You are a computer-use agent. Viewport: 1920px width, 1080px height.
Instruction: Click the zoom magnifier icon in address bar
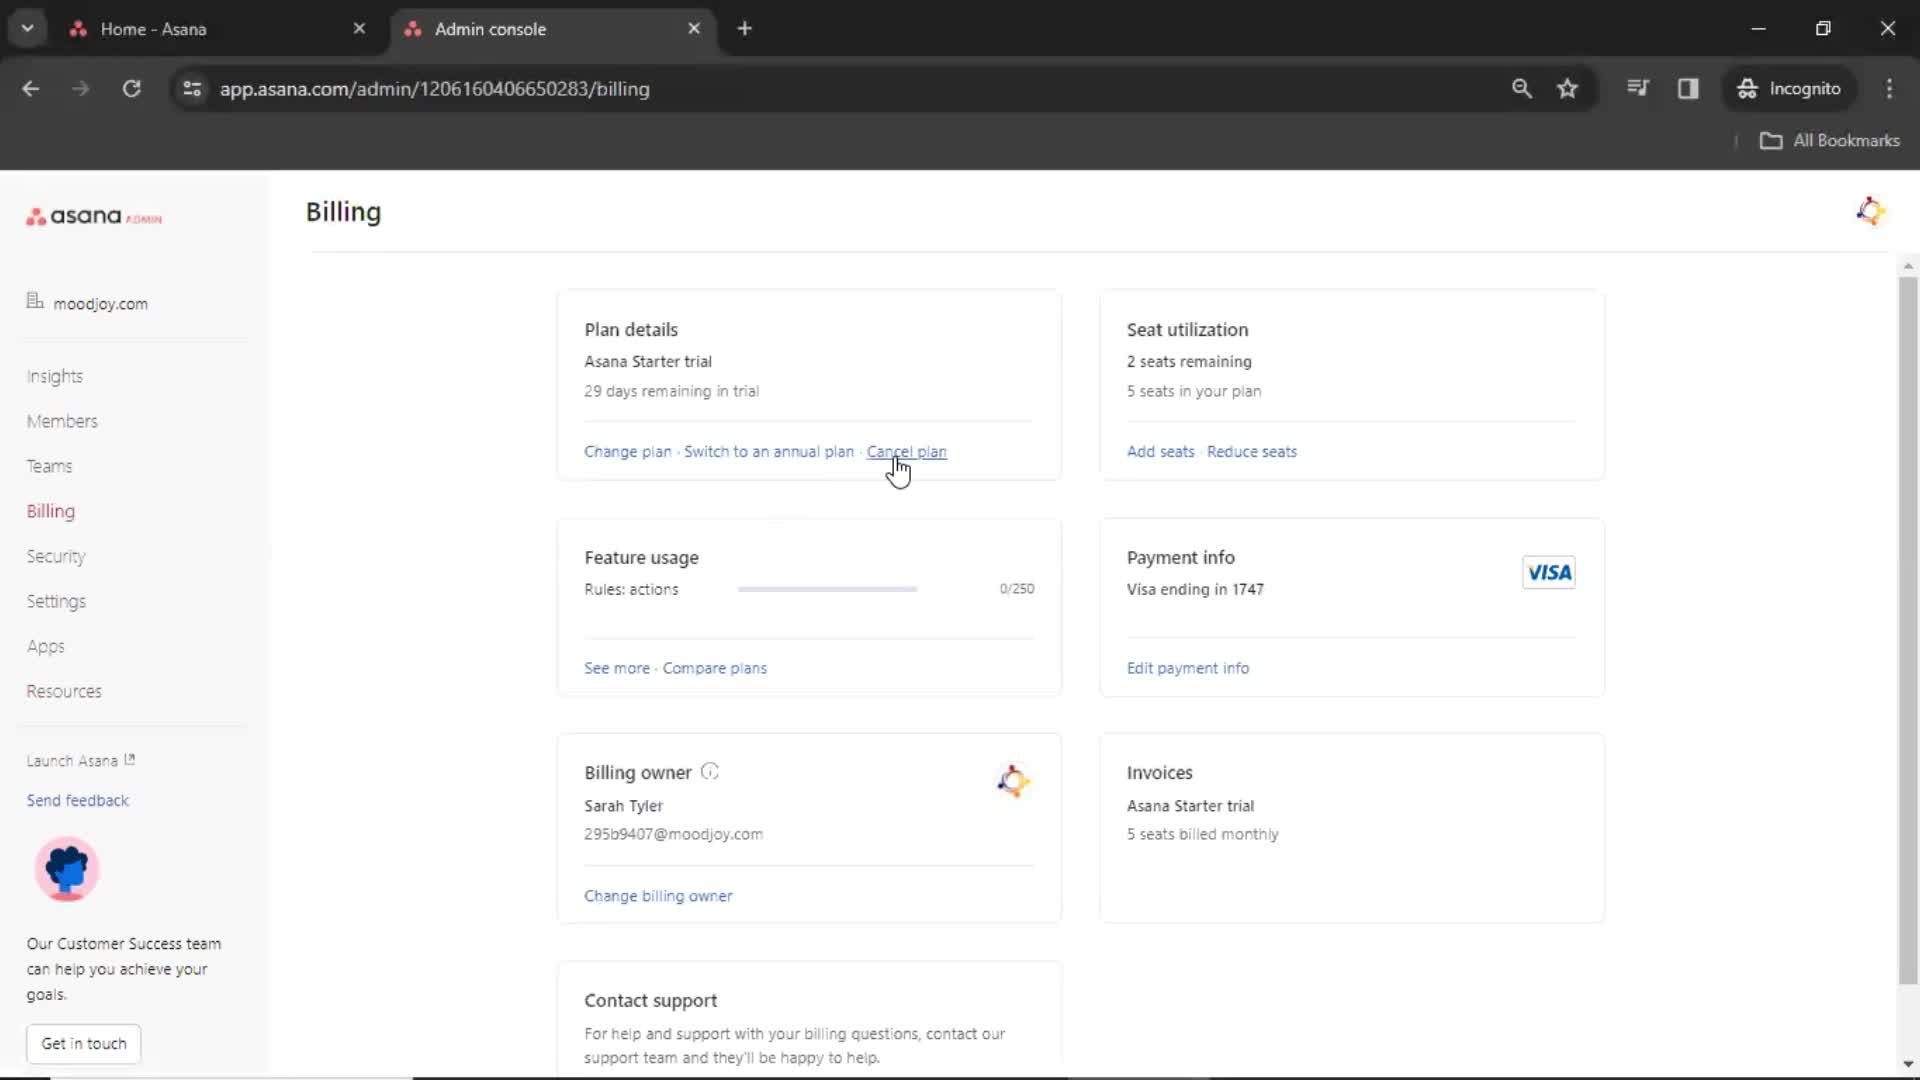tap(1521, 89)
